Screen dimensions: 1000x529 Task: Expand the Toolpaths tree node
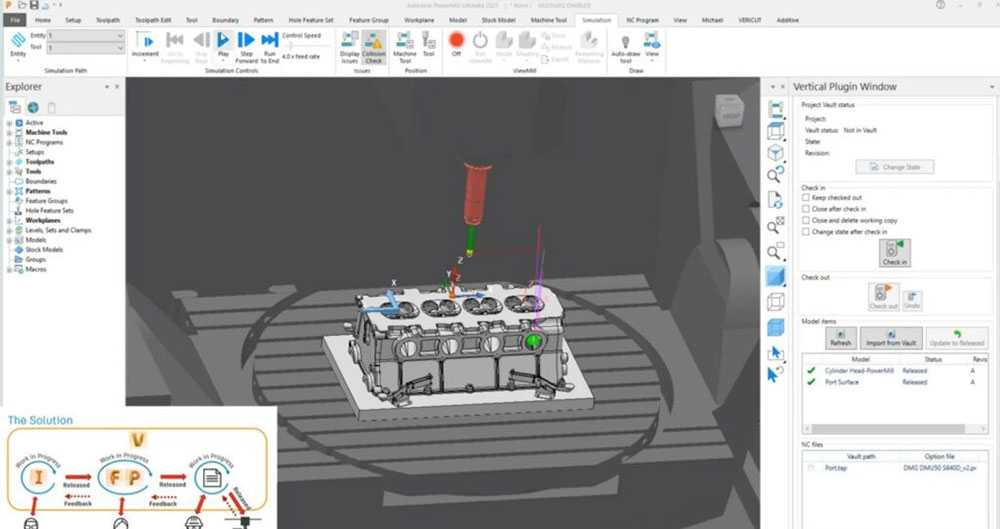[9, 162]
